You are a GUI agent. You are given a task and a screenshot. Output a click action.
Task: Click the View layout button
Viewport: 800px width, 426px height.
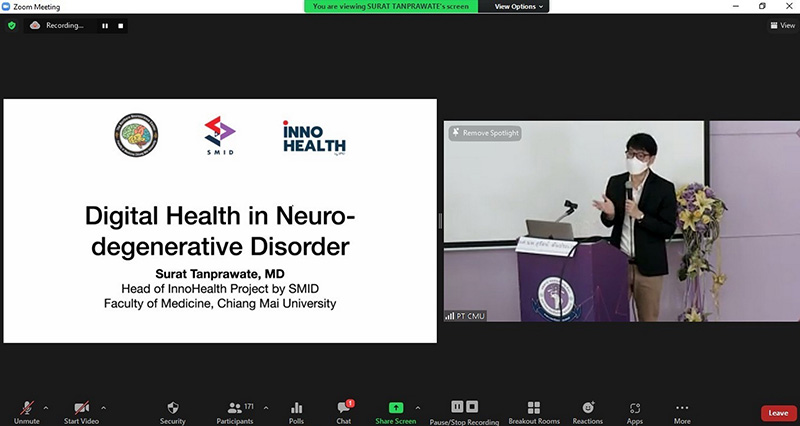pos(783,26)
